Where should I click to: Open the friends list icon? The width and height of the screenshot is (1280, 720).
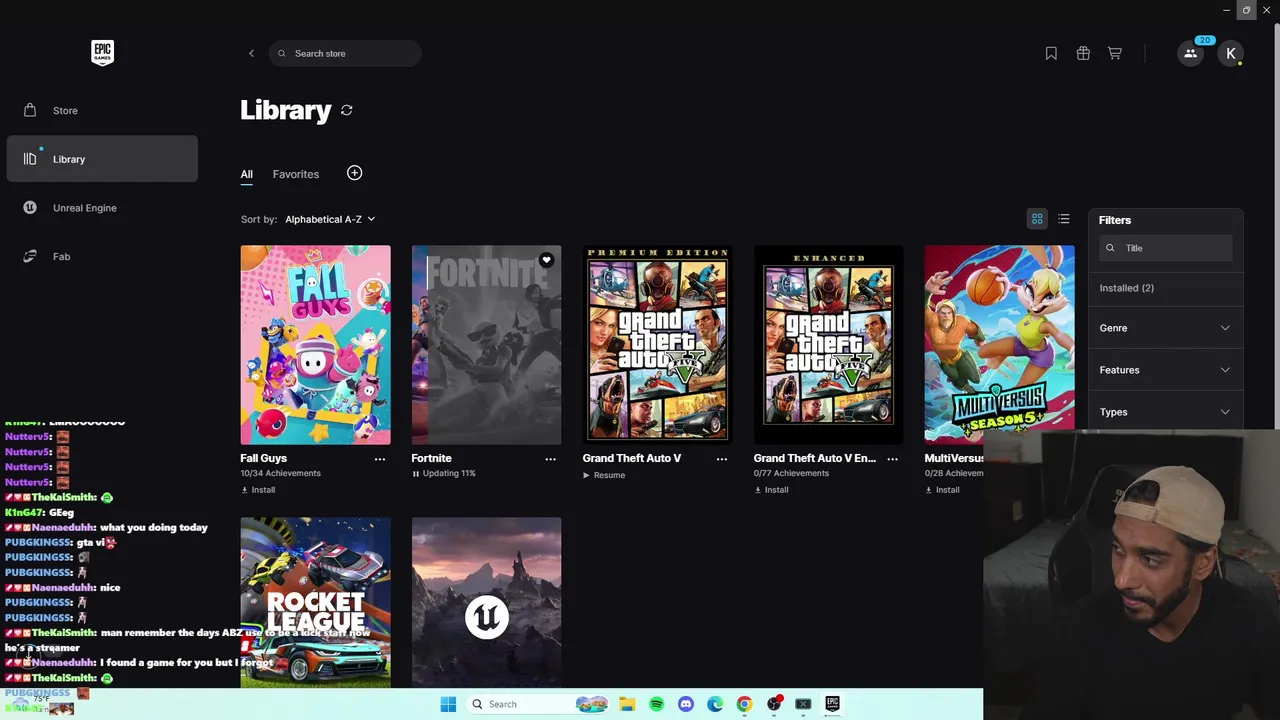tap(1190, 53)
